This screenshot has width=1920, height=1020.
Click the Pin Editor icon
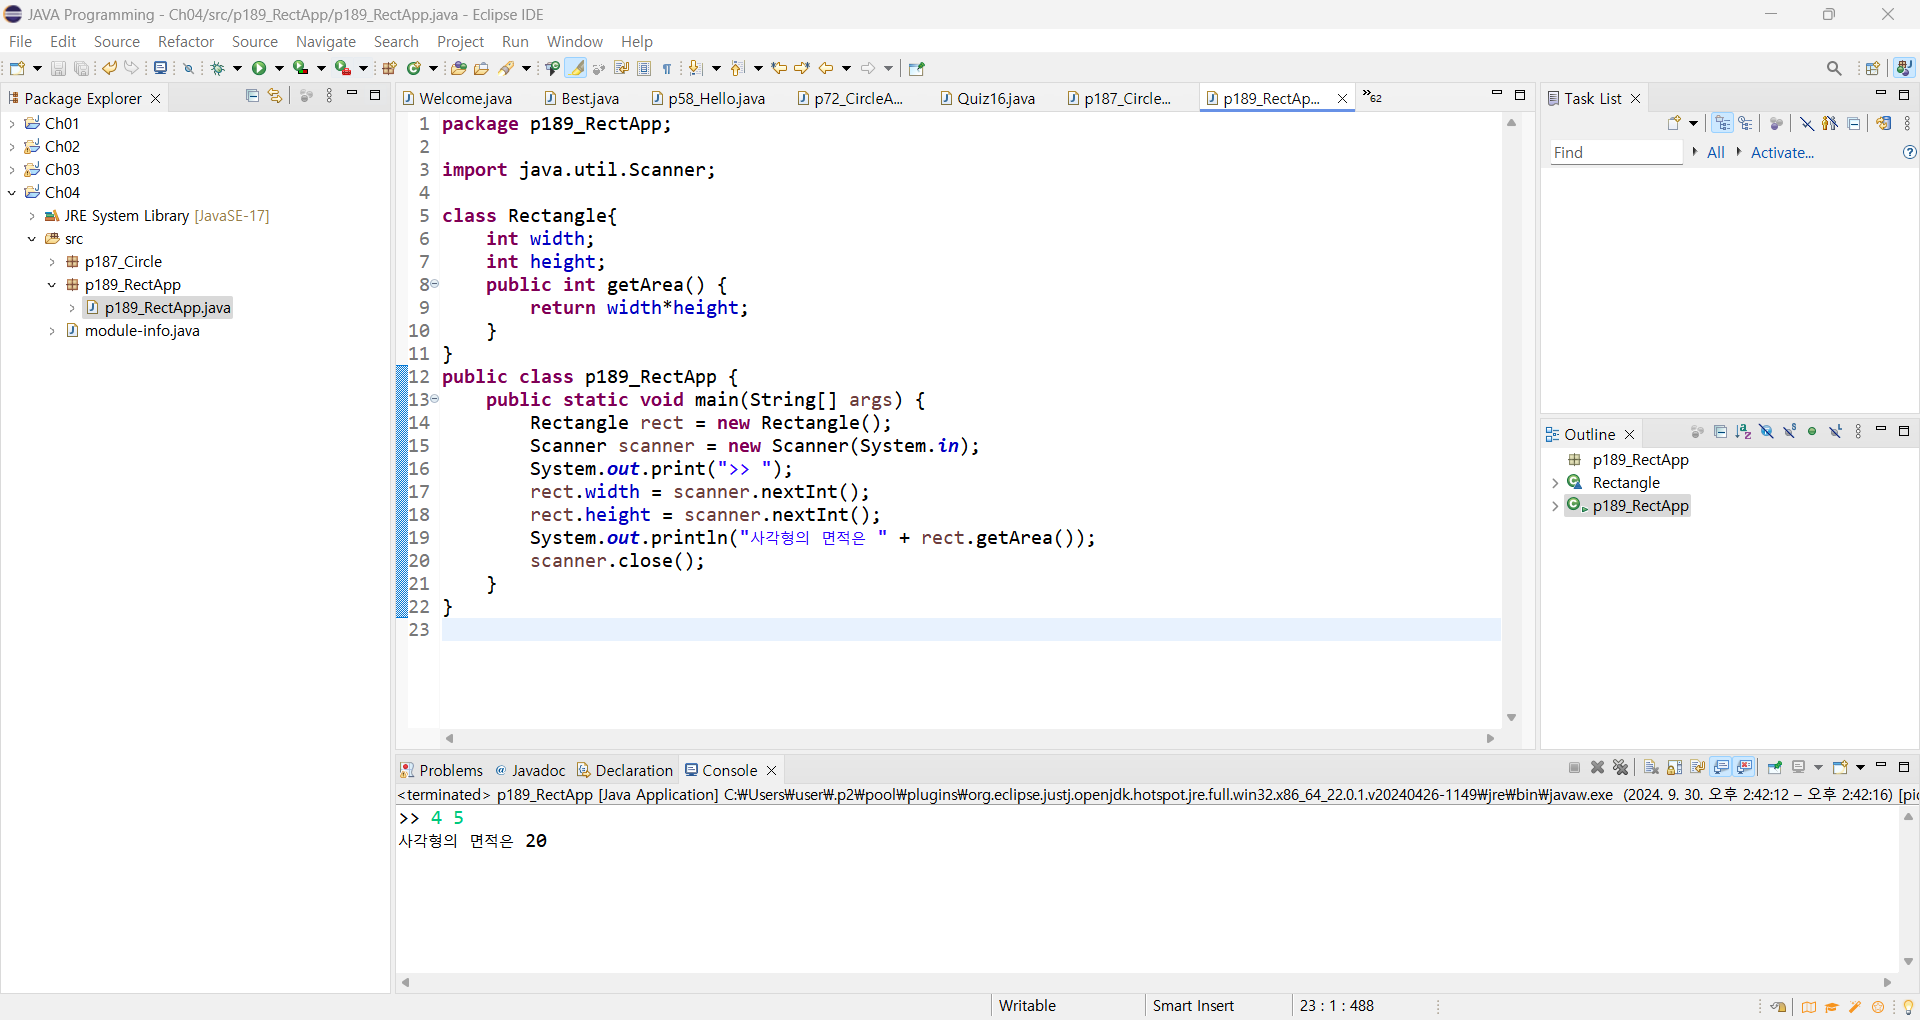click(916, 68)
